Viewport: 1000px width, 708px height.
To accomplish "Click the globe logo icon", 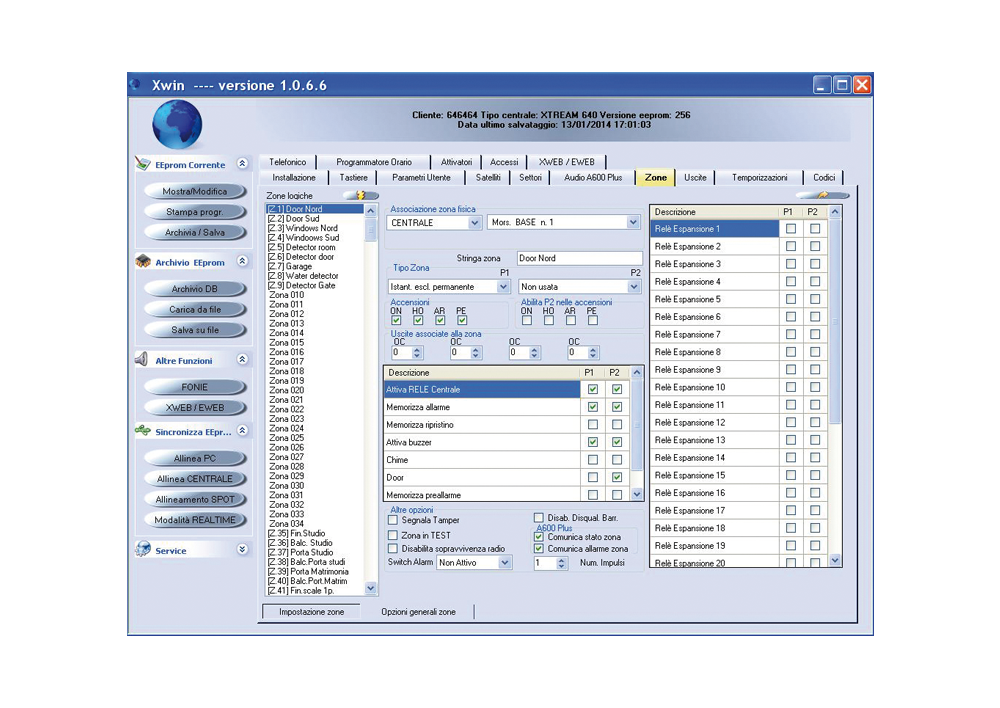I will 177,125.
